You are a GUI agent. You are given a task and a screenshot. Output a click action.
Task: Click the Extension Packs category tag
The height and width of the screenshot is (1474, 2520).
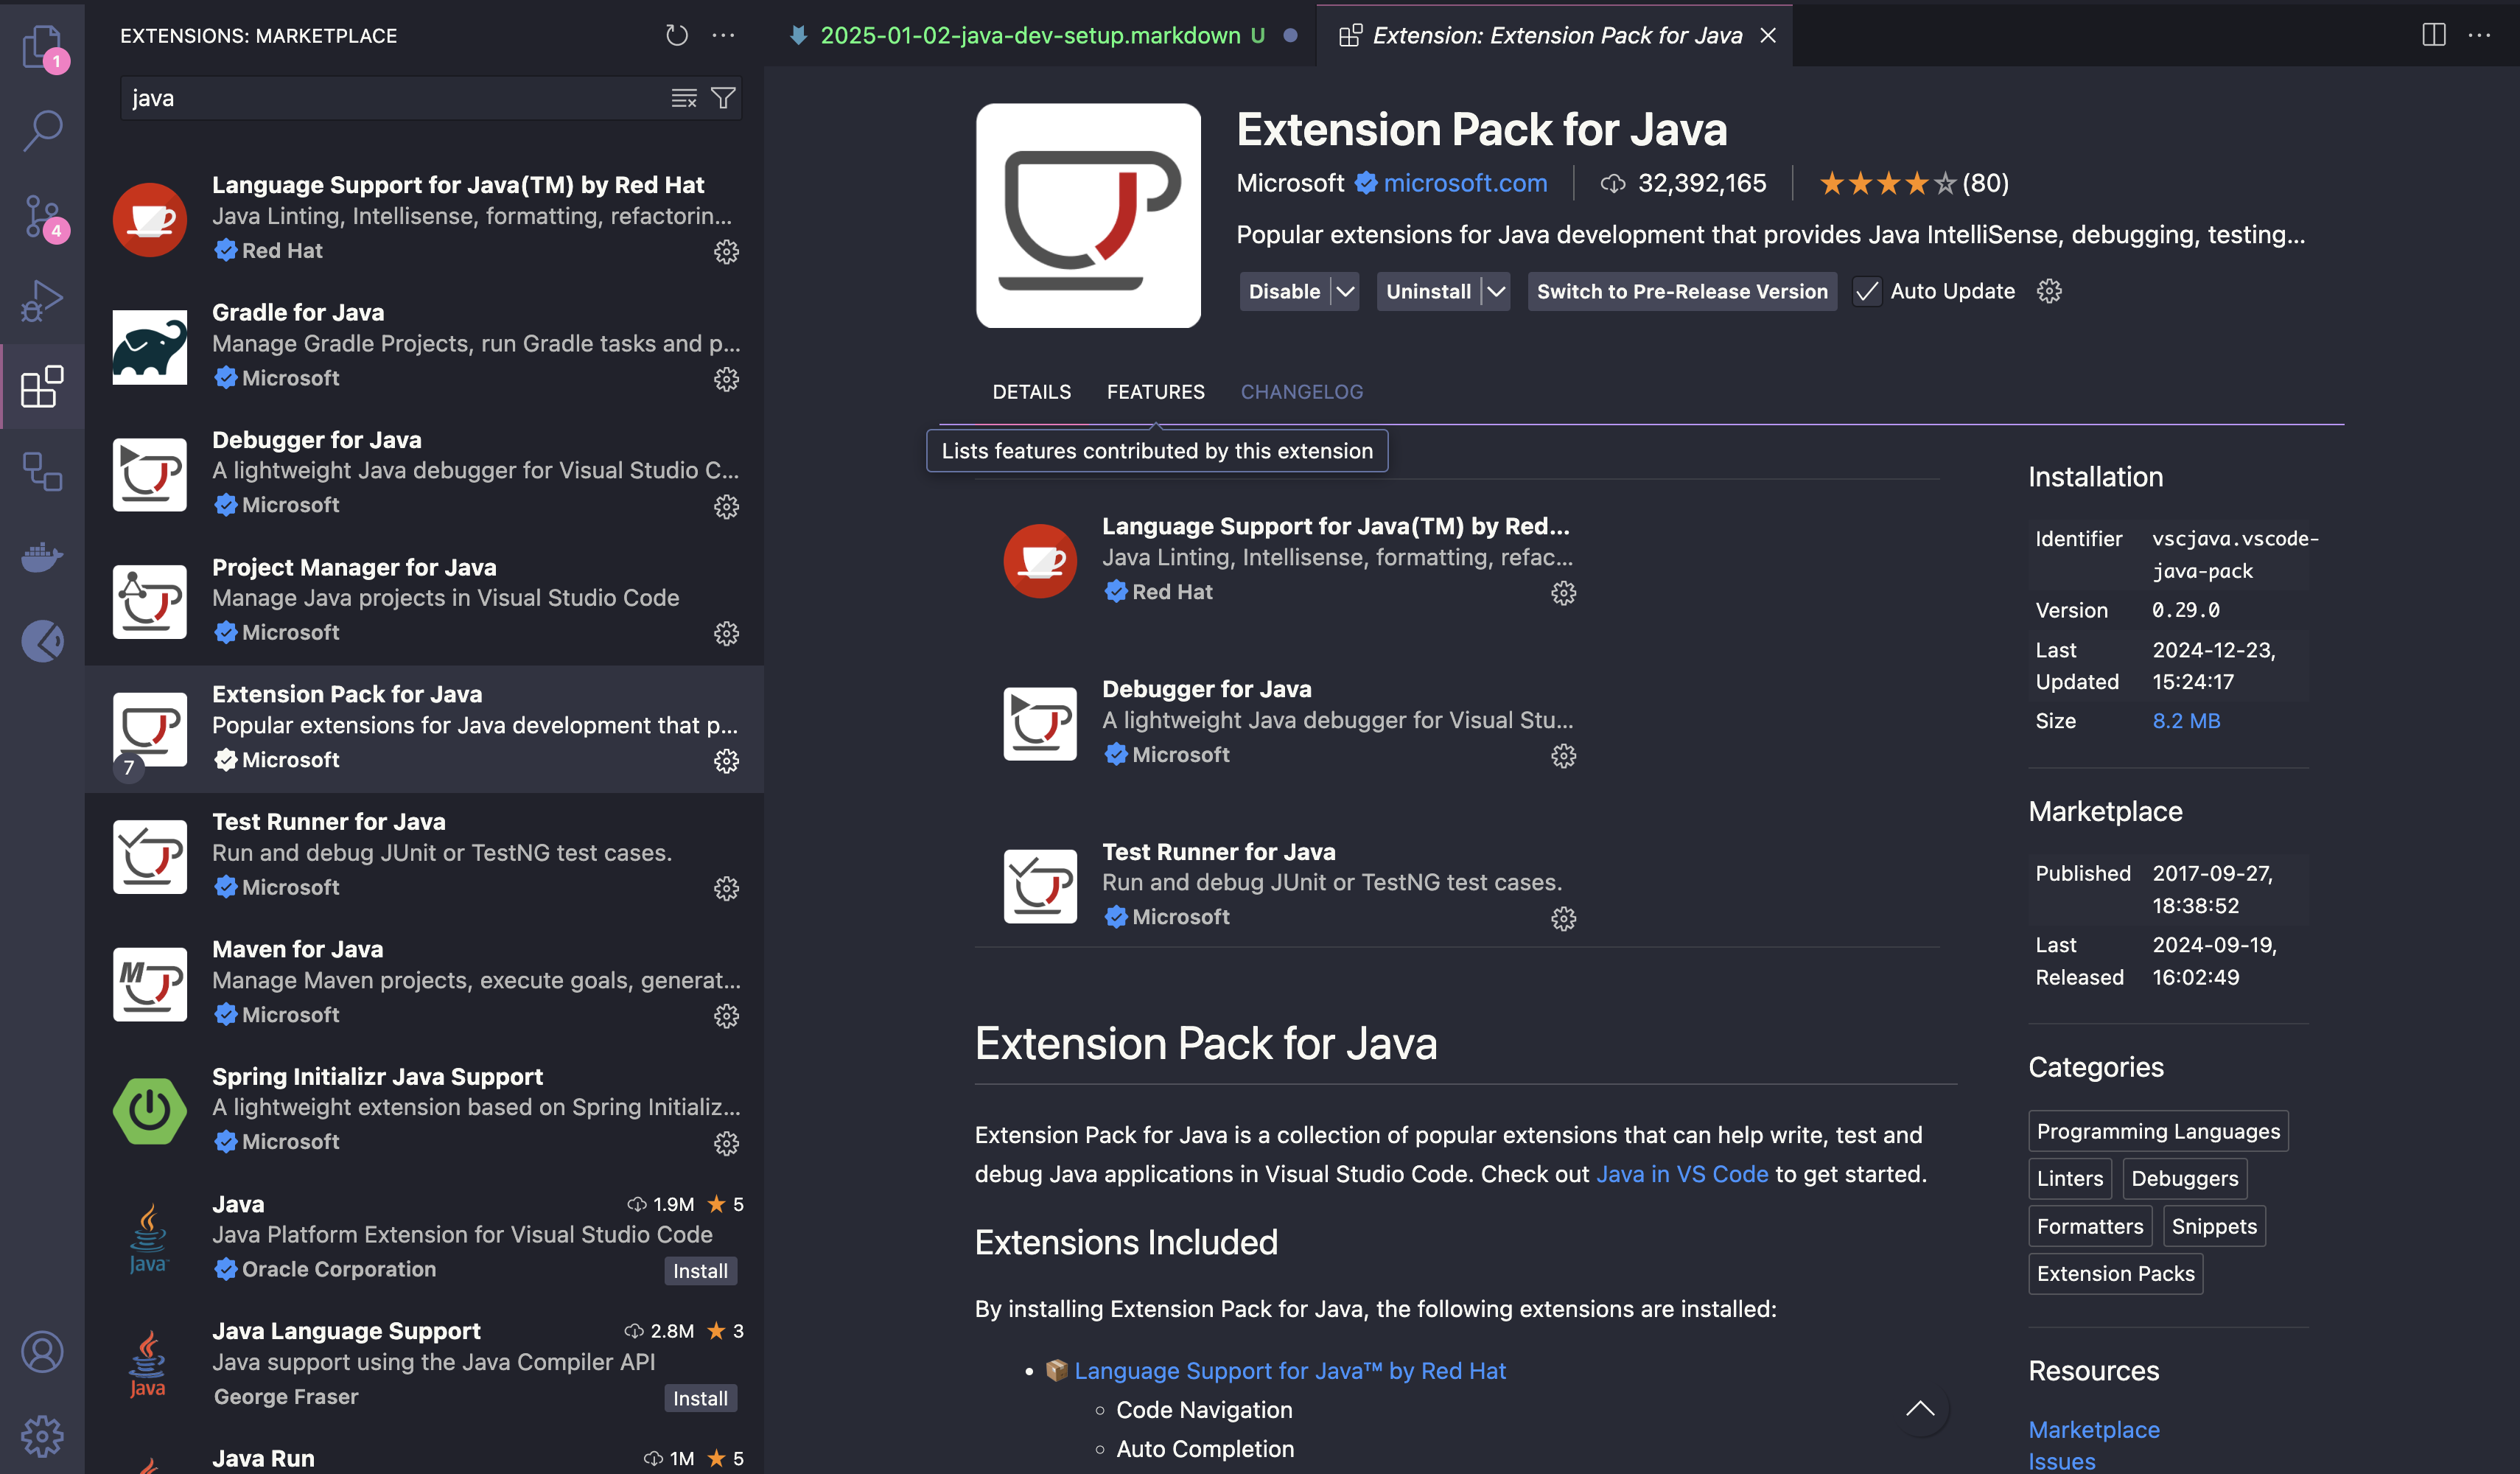[2115, 1273]
